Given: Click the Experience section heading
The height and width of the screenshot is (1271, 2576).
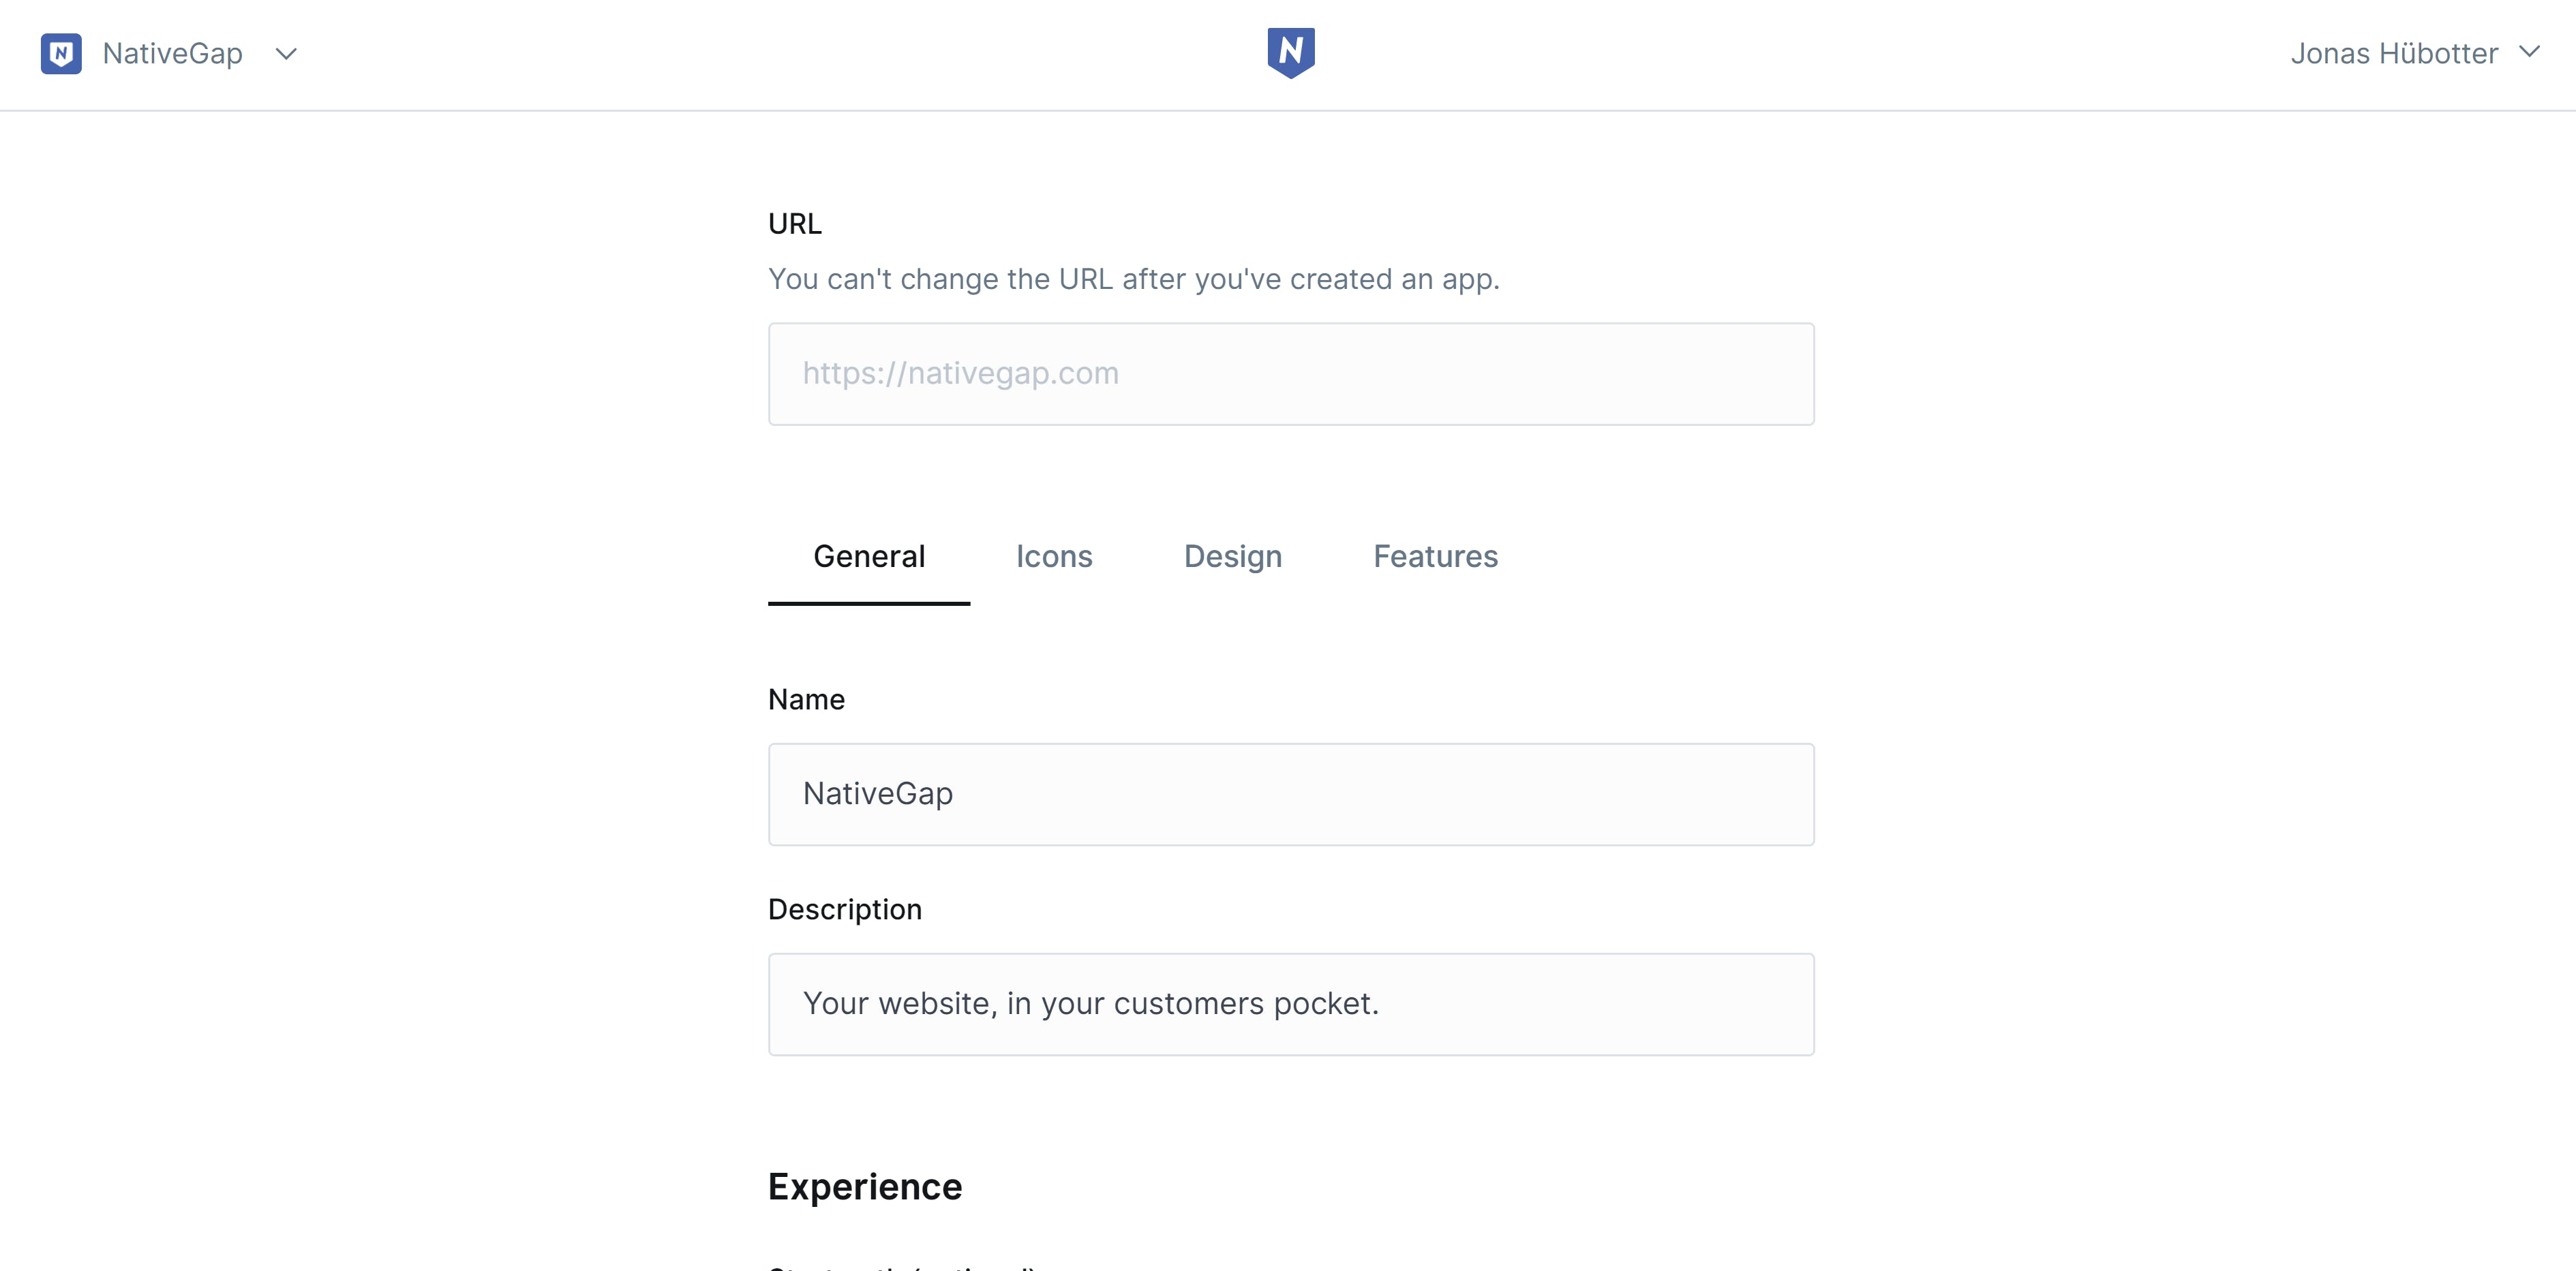Looking at the screenshot, I should click(x=864, y=1187).
